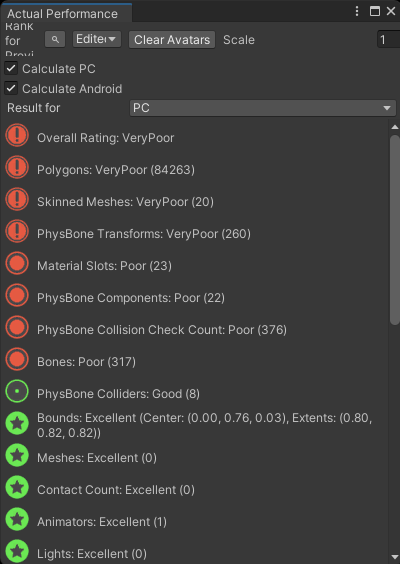Open the avatar object picker search icon
This screenshot has width=400, height=564.
point(55,39)
